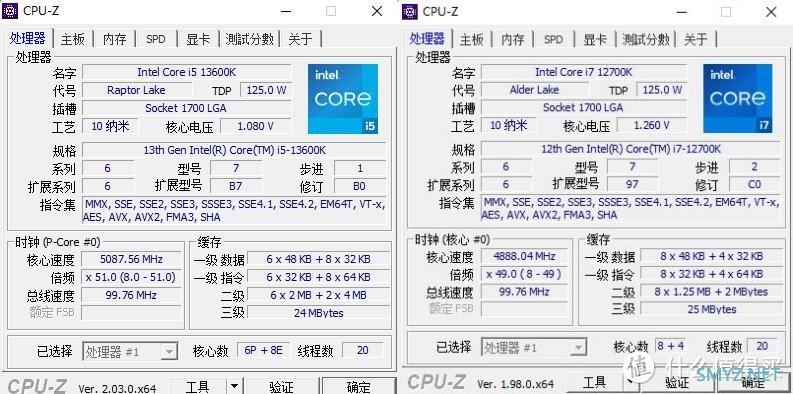
Task: Click the 13th Gen i5-13600K specification field
Action: [x=235, y=150]
